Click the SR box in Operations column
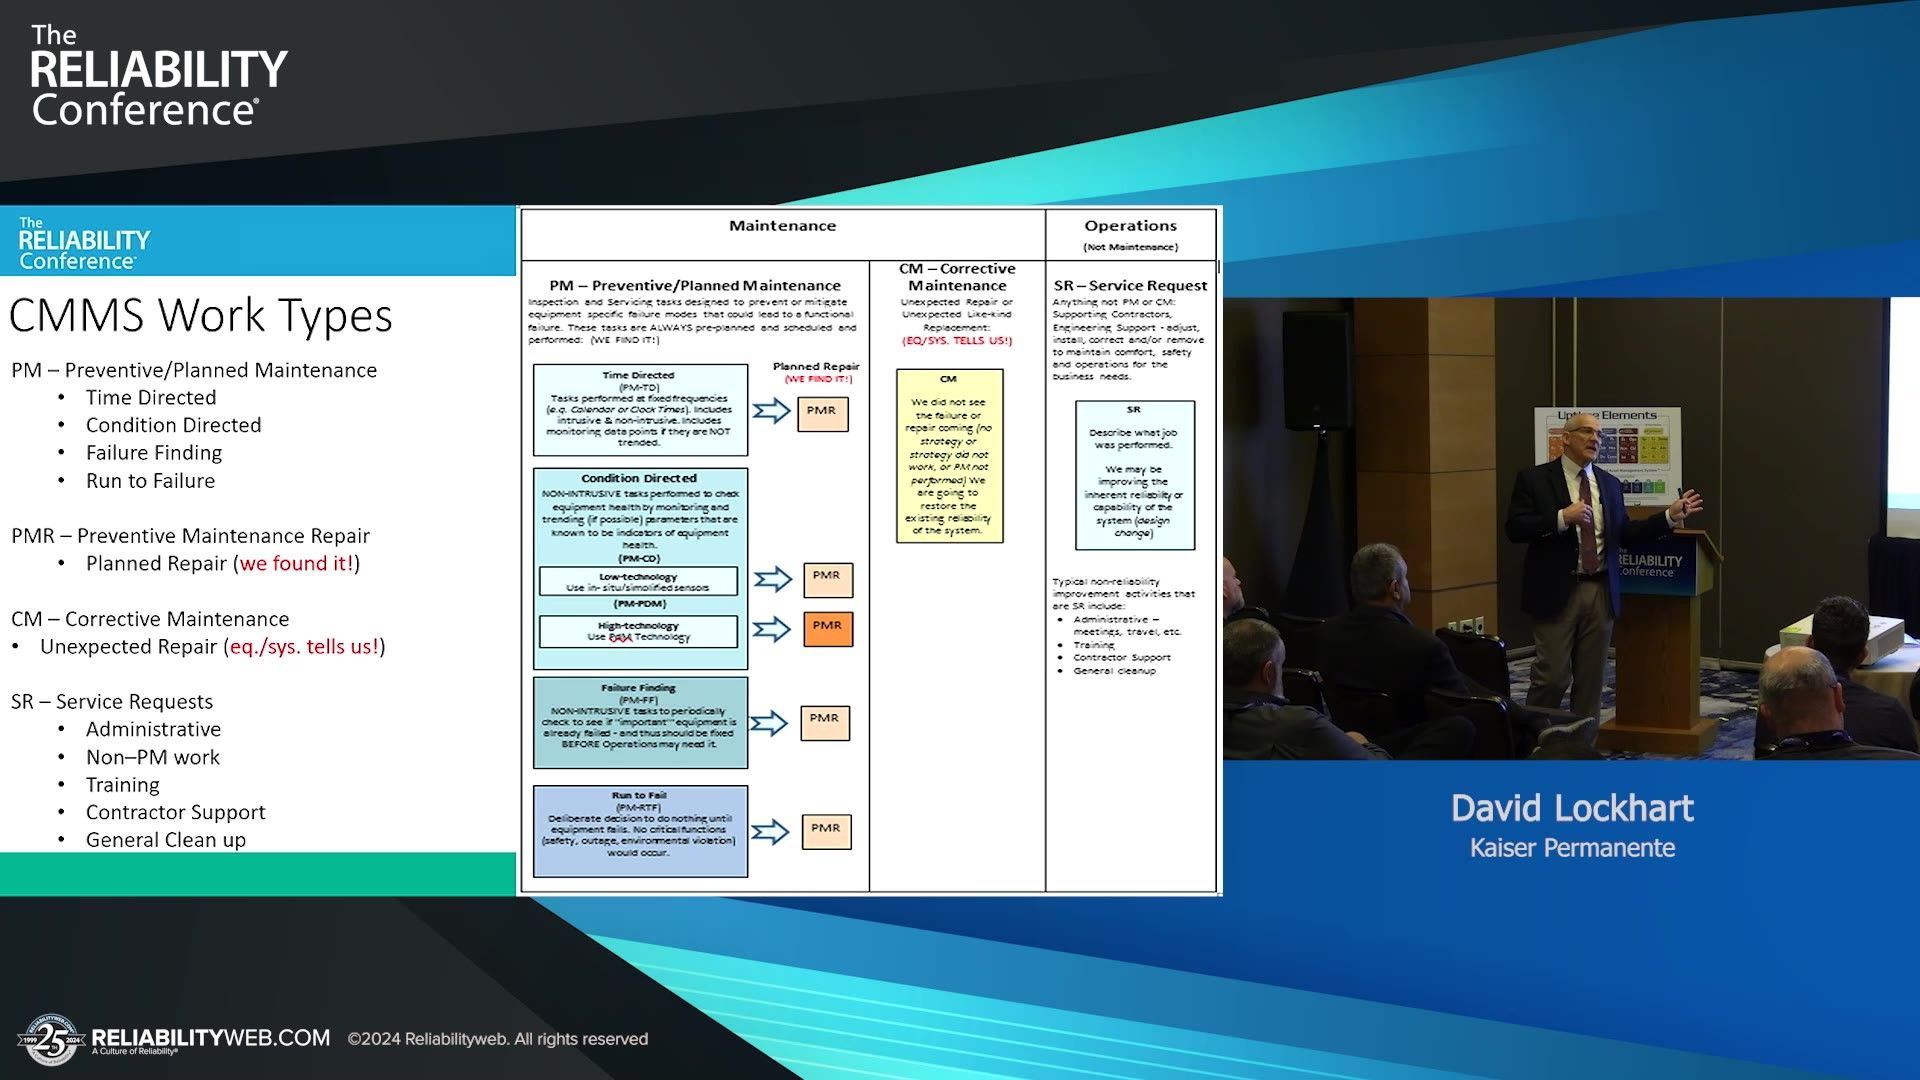 pyautogui.click(x=1134, y=475)
